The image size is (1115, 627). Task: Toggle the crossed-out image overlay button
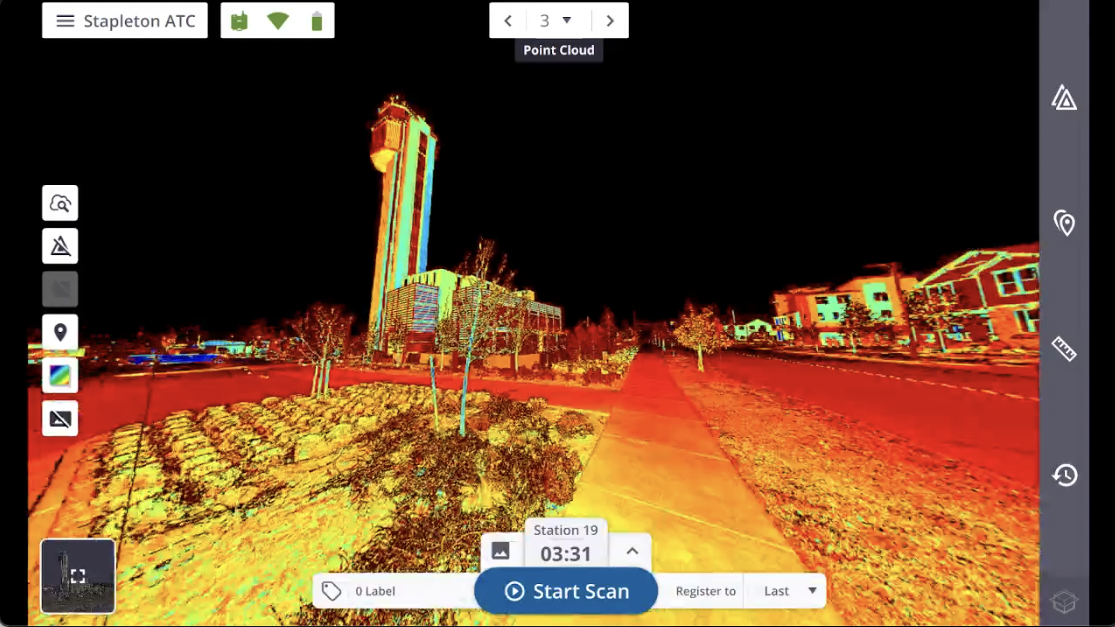pyautogui.click(x=60, y=419)
